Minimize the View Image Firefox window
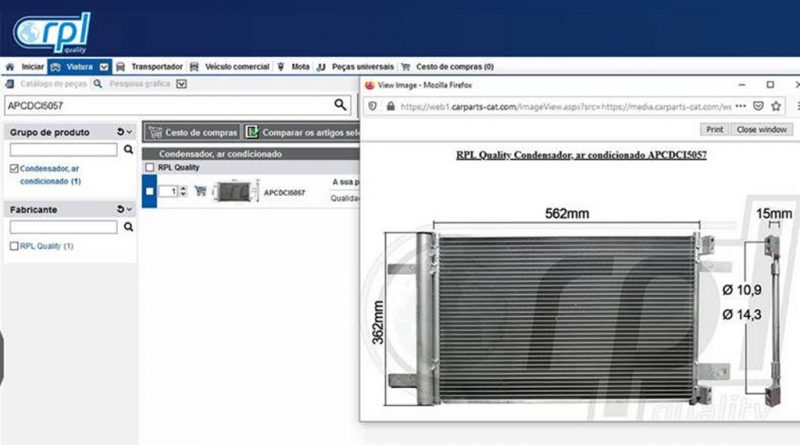 click(742, 85)
